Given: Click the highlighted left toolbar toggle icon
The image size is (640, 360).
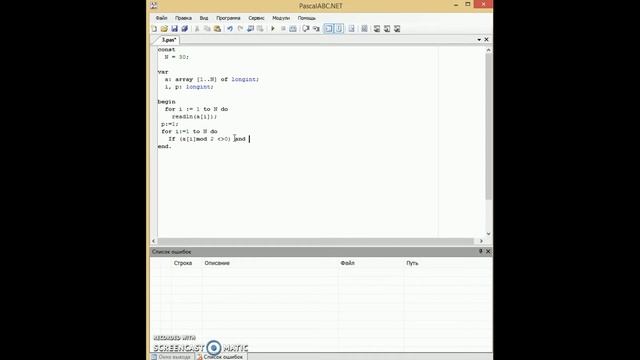Looking at the screenshot, I should click(328, 29).
